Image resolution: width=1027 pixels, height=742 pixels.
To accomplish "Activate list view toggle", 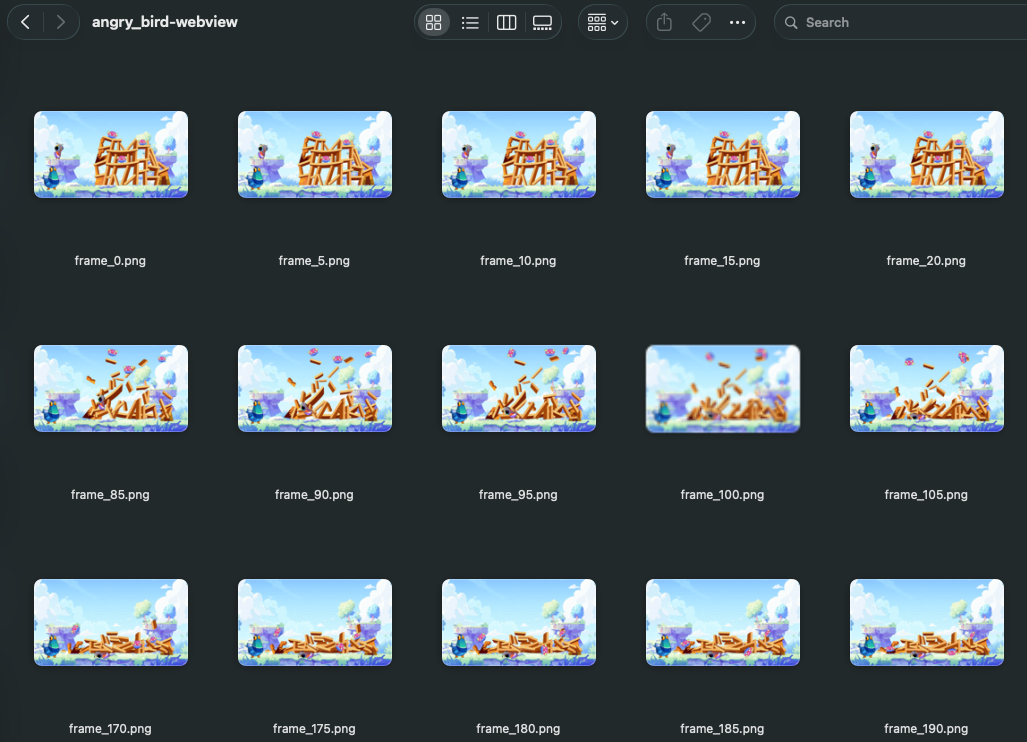I will (470, 21).
